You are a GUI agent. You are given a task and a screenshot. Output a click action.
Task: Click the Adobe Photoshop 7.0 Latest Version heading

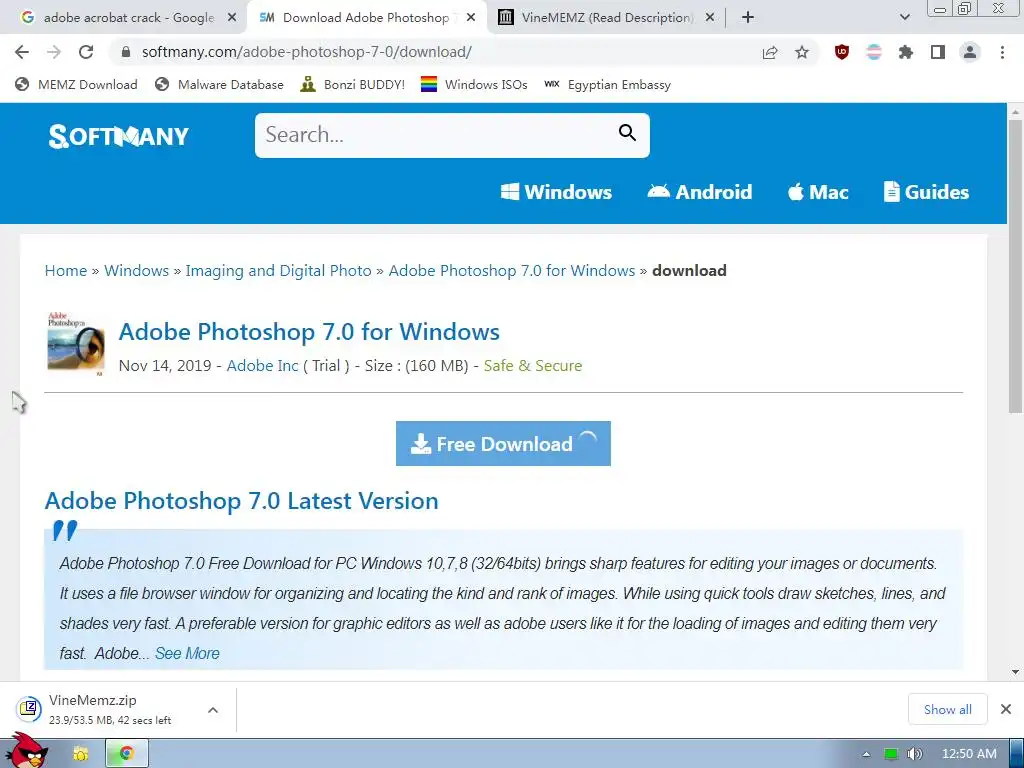click(x=242, y=501)
